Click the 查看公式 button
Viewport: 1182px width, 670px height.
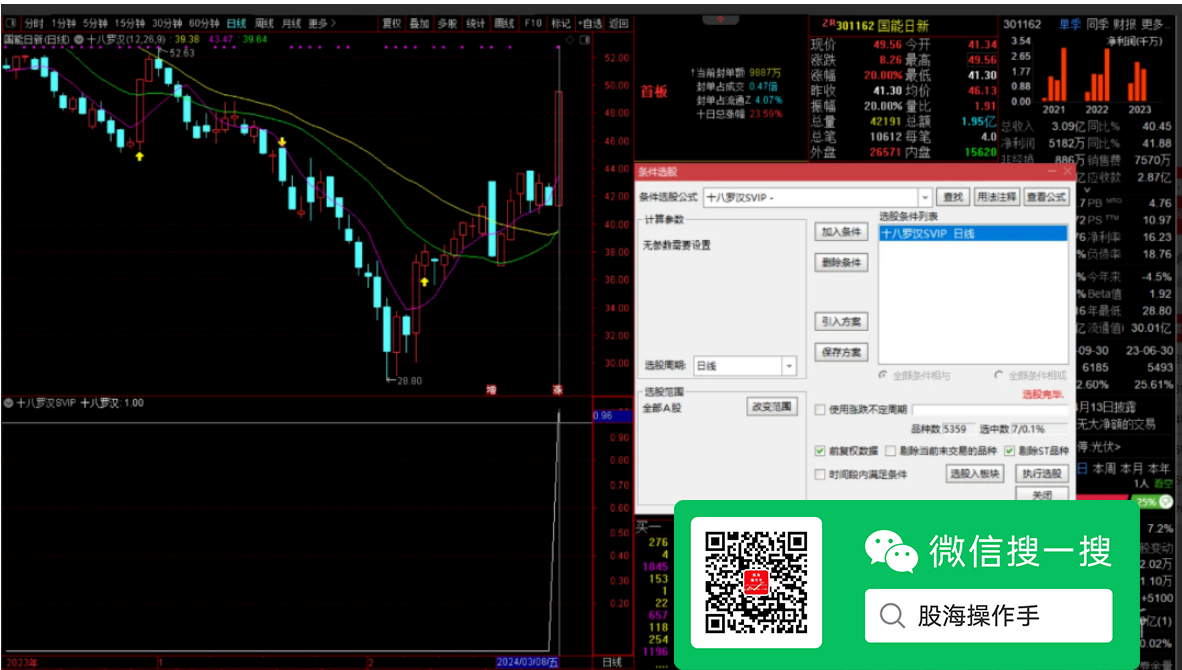tap(1046, 197)
